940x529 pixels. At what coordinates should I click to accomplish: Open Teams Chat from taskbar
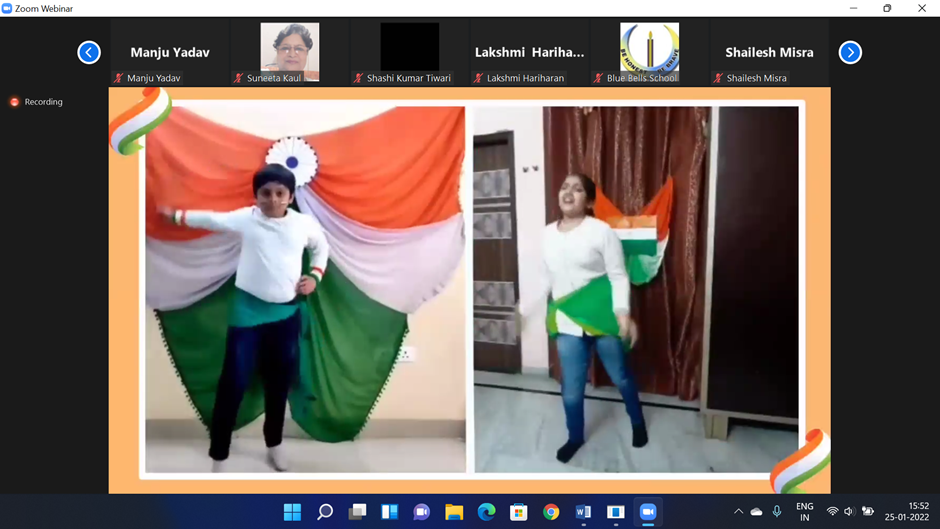click(421, 512)
